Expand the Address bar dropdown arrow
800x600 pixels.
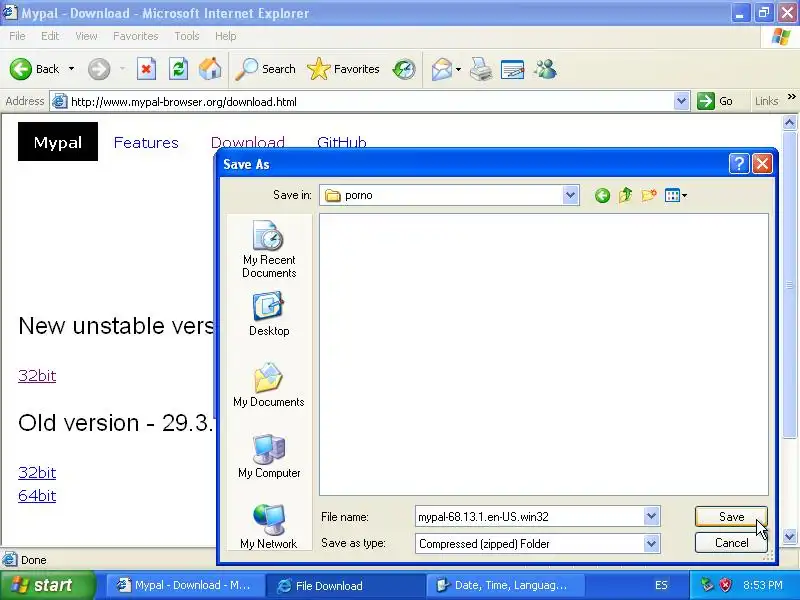click(x=681, y=101)
